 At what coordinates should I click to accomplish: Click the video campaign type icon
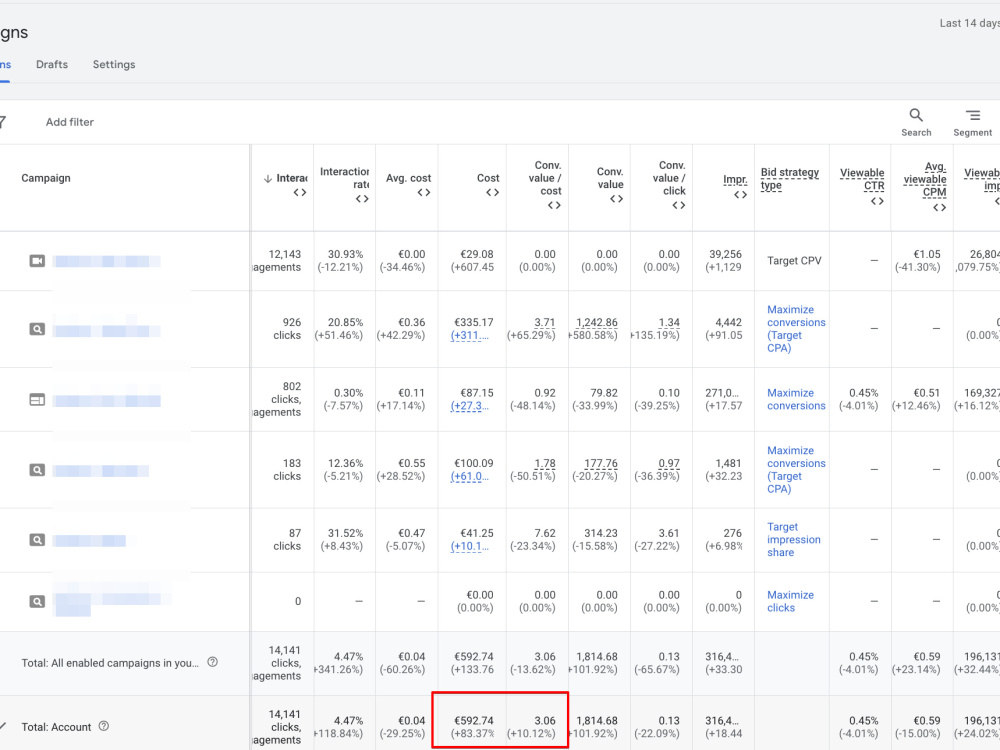pyautogui.click(x=37, y=261)
